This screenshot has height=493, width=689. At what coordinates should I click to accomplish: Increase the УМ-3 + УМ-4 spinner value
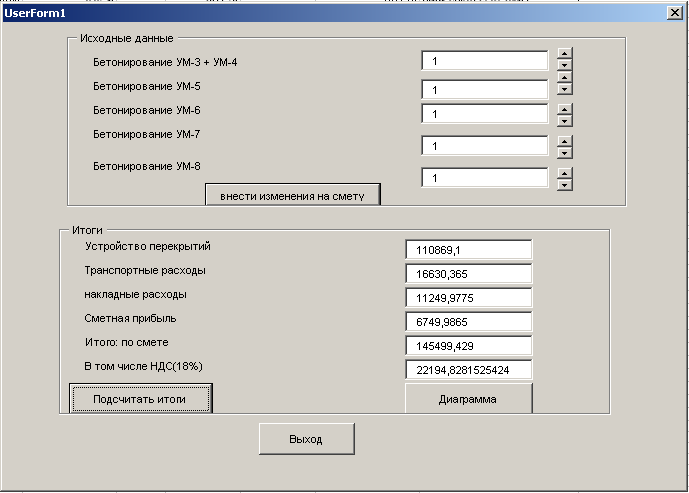click(x=565, y=53)
